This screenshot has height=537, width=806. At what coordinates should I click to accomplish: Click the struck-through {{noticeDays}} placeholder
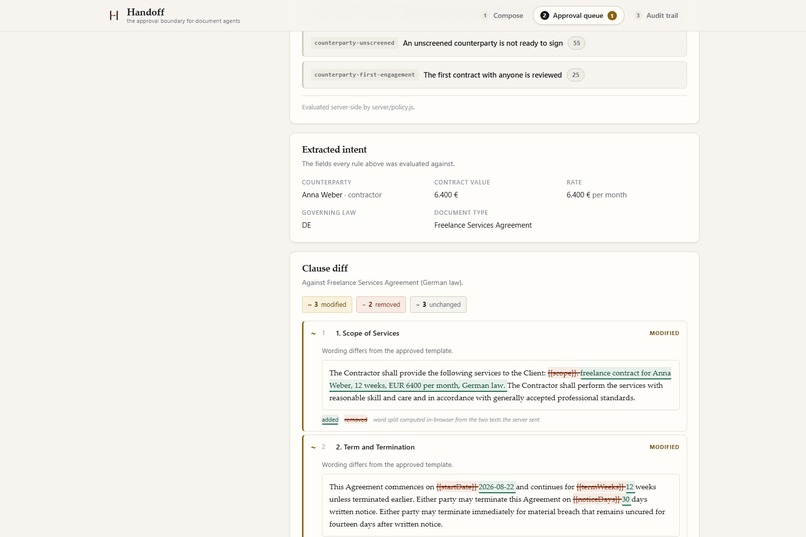[597, 499]
